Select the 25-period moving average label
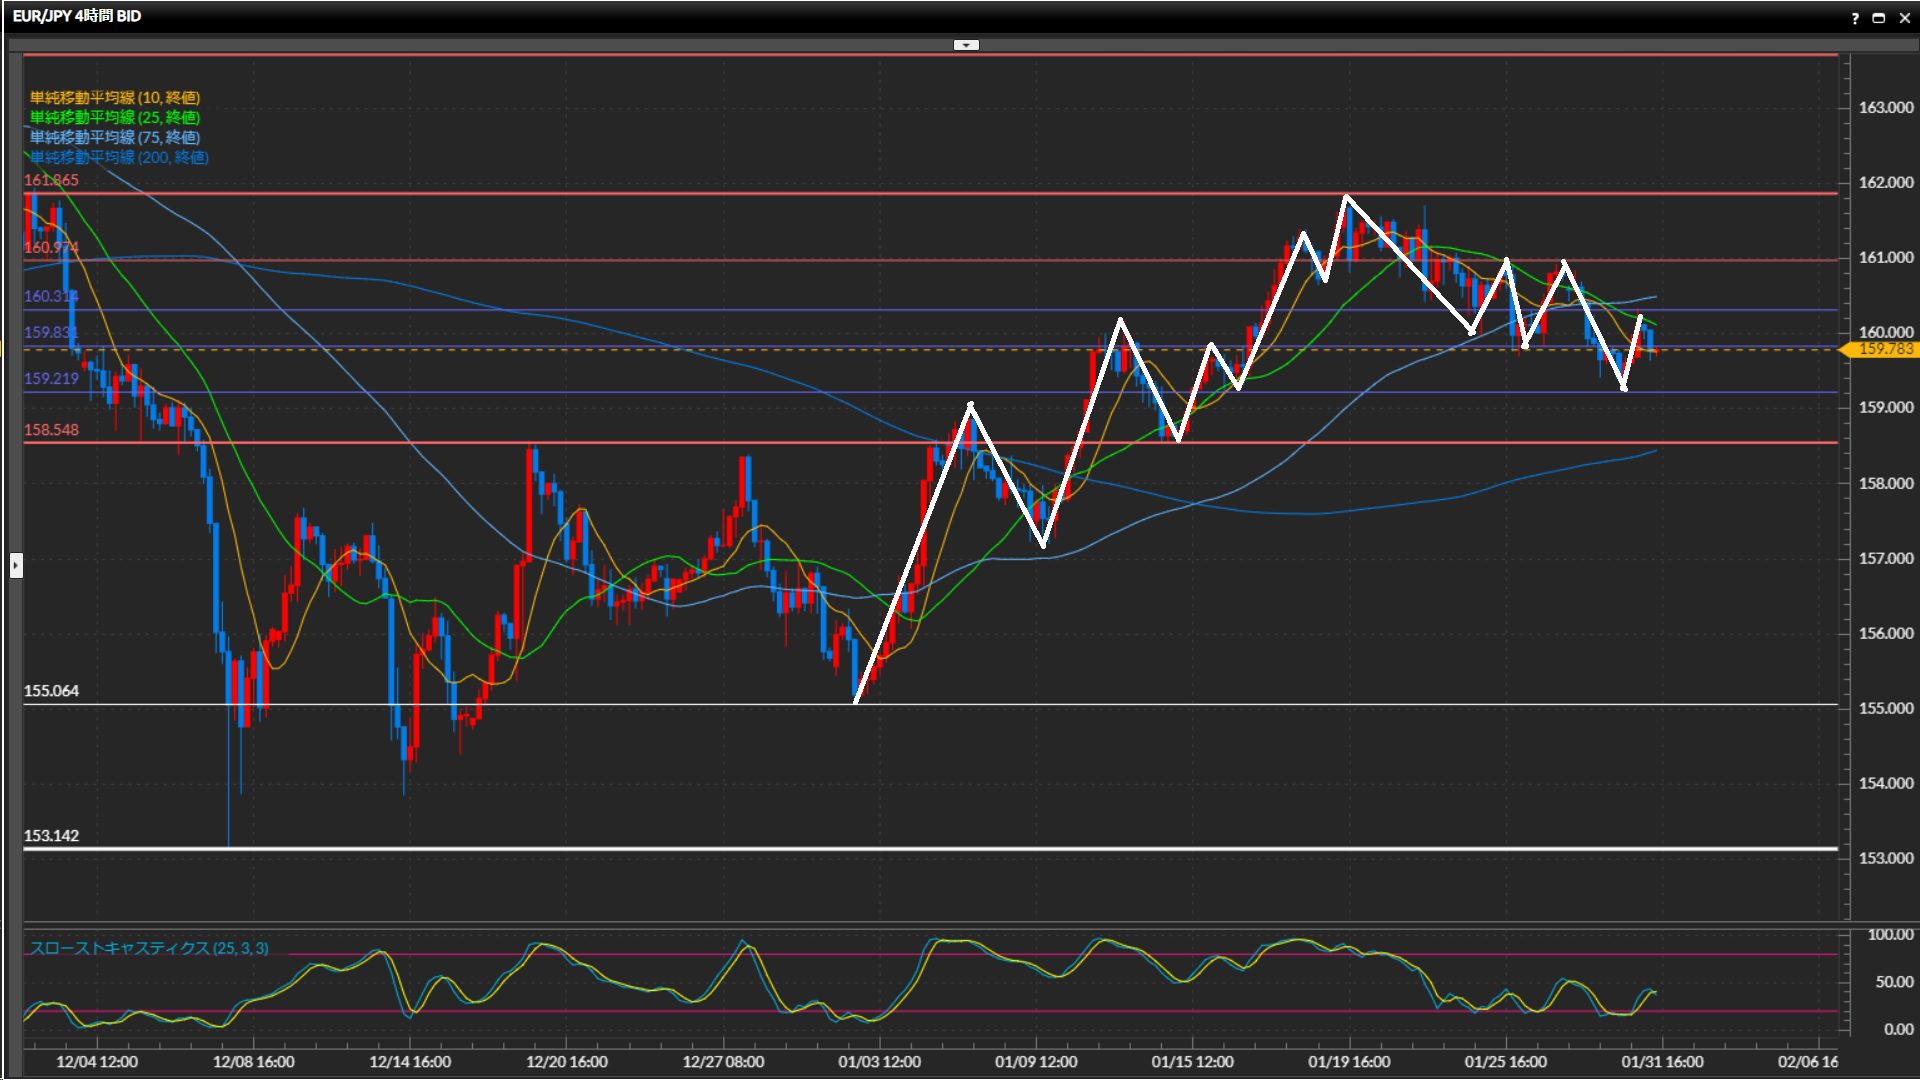Viewport: 1920px width, 1080px height. pyautogui.click(x=115, y=117)
